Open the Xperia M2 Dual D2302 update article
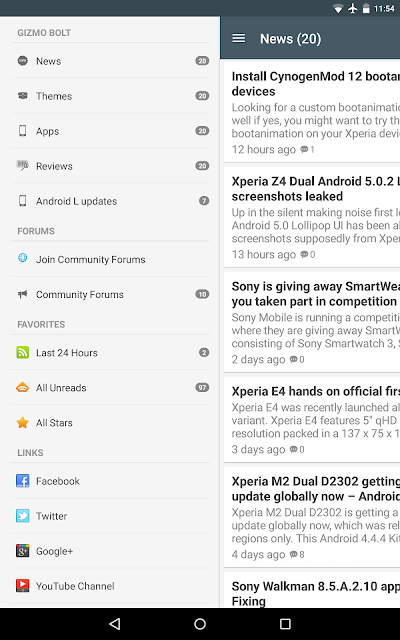The width and height of the screenshot is (400, 640). pyautogui.click(x=312, y=517)
